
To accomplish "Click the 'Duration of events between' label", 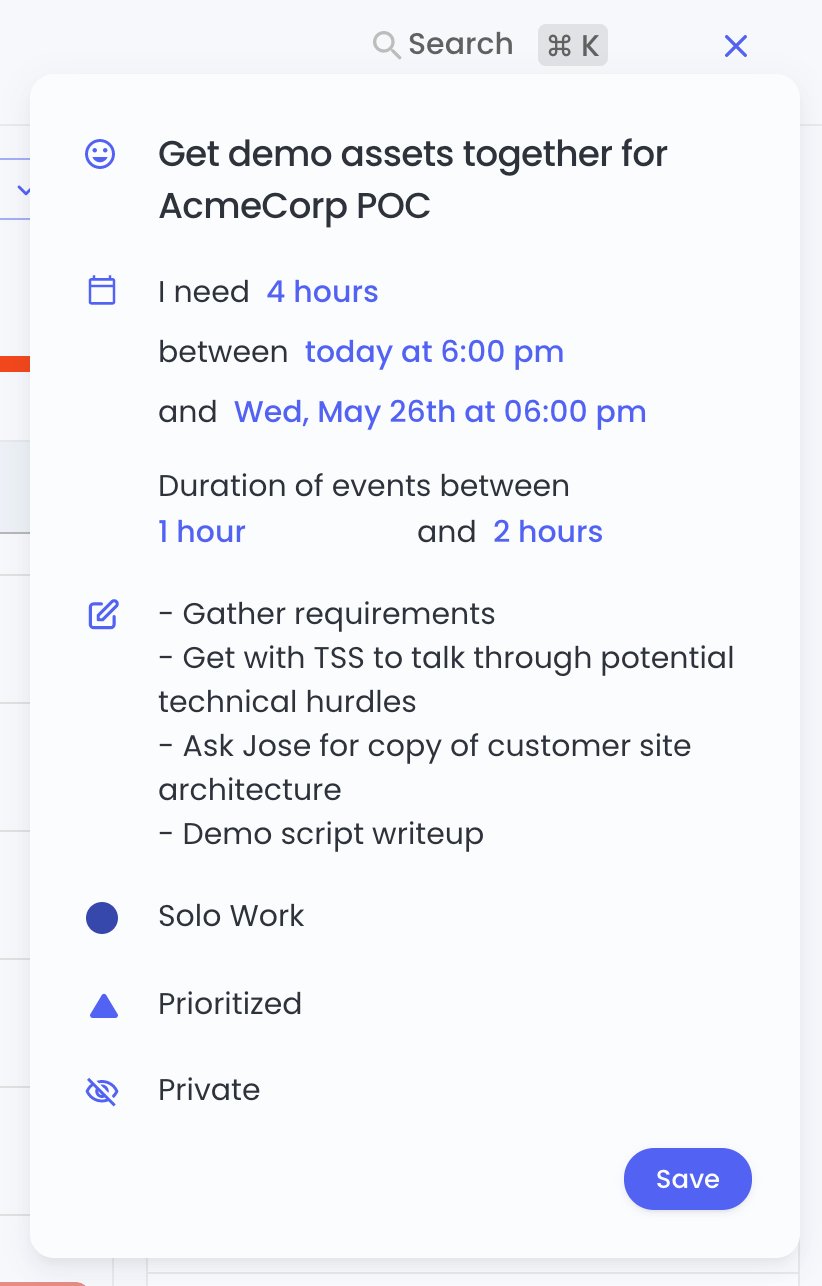I will (x=364, y=486).
